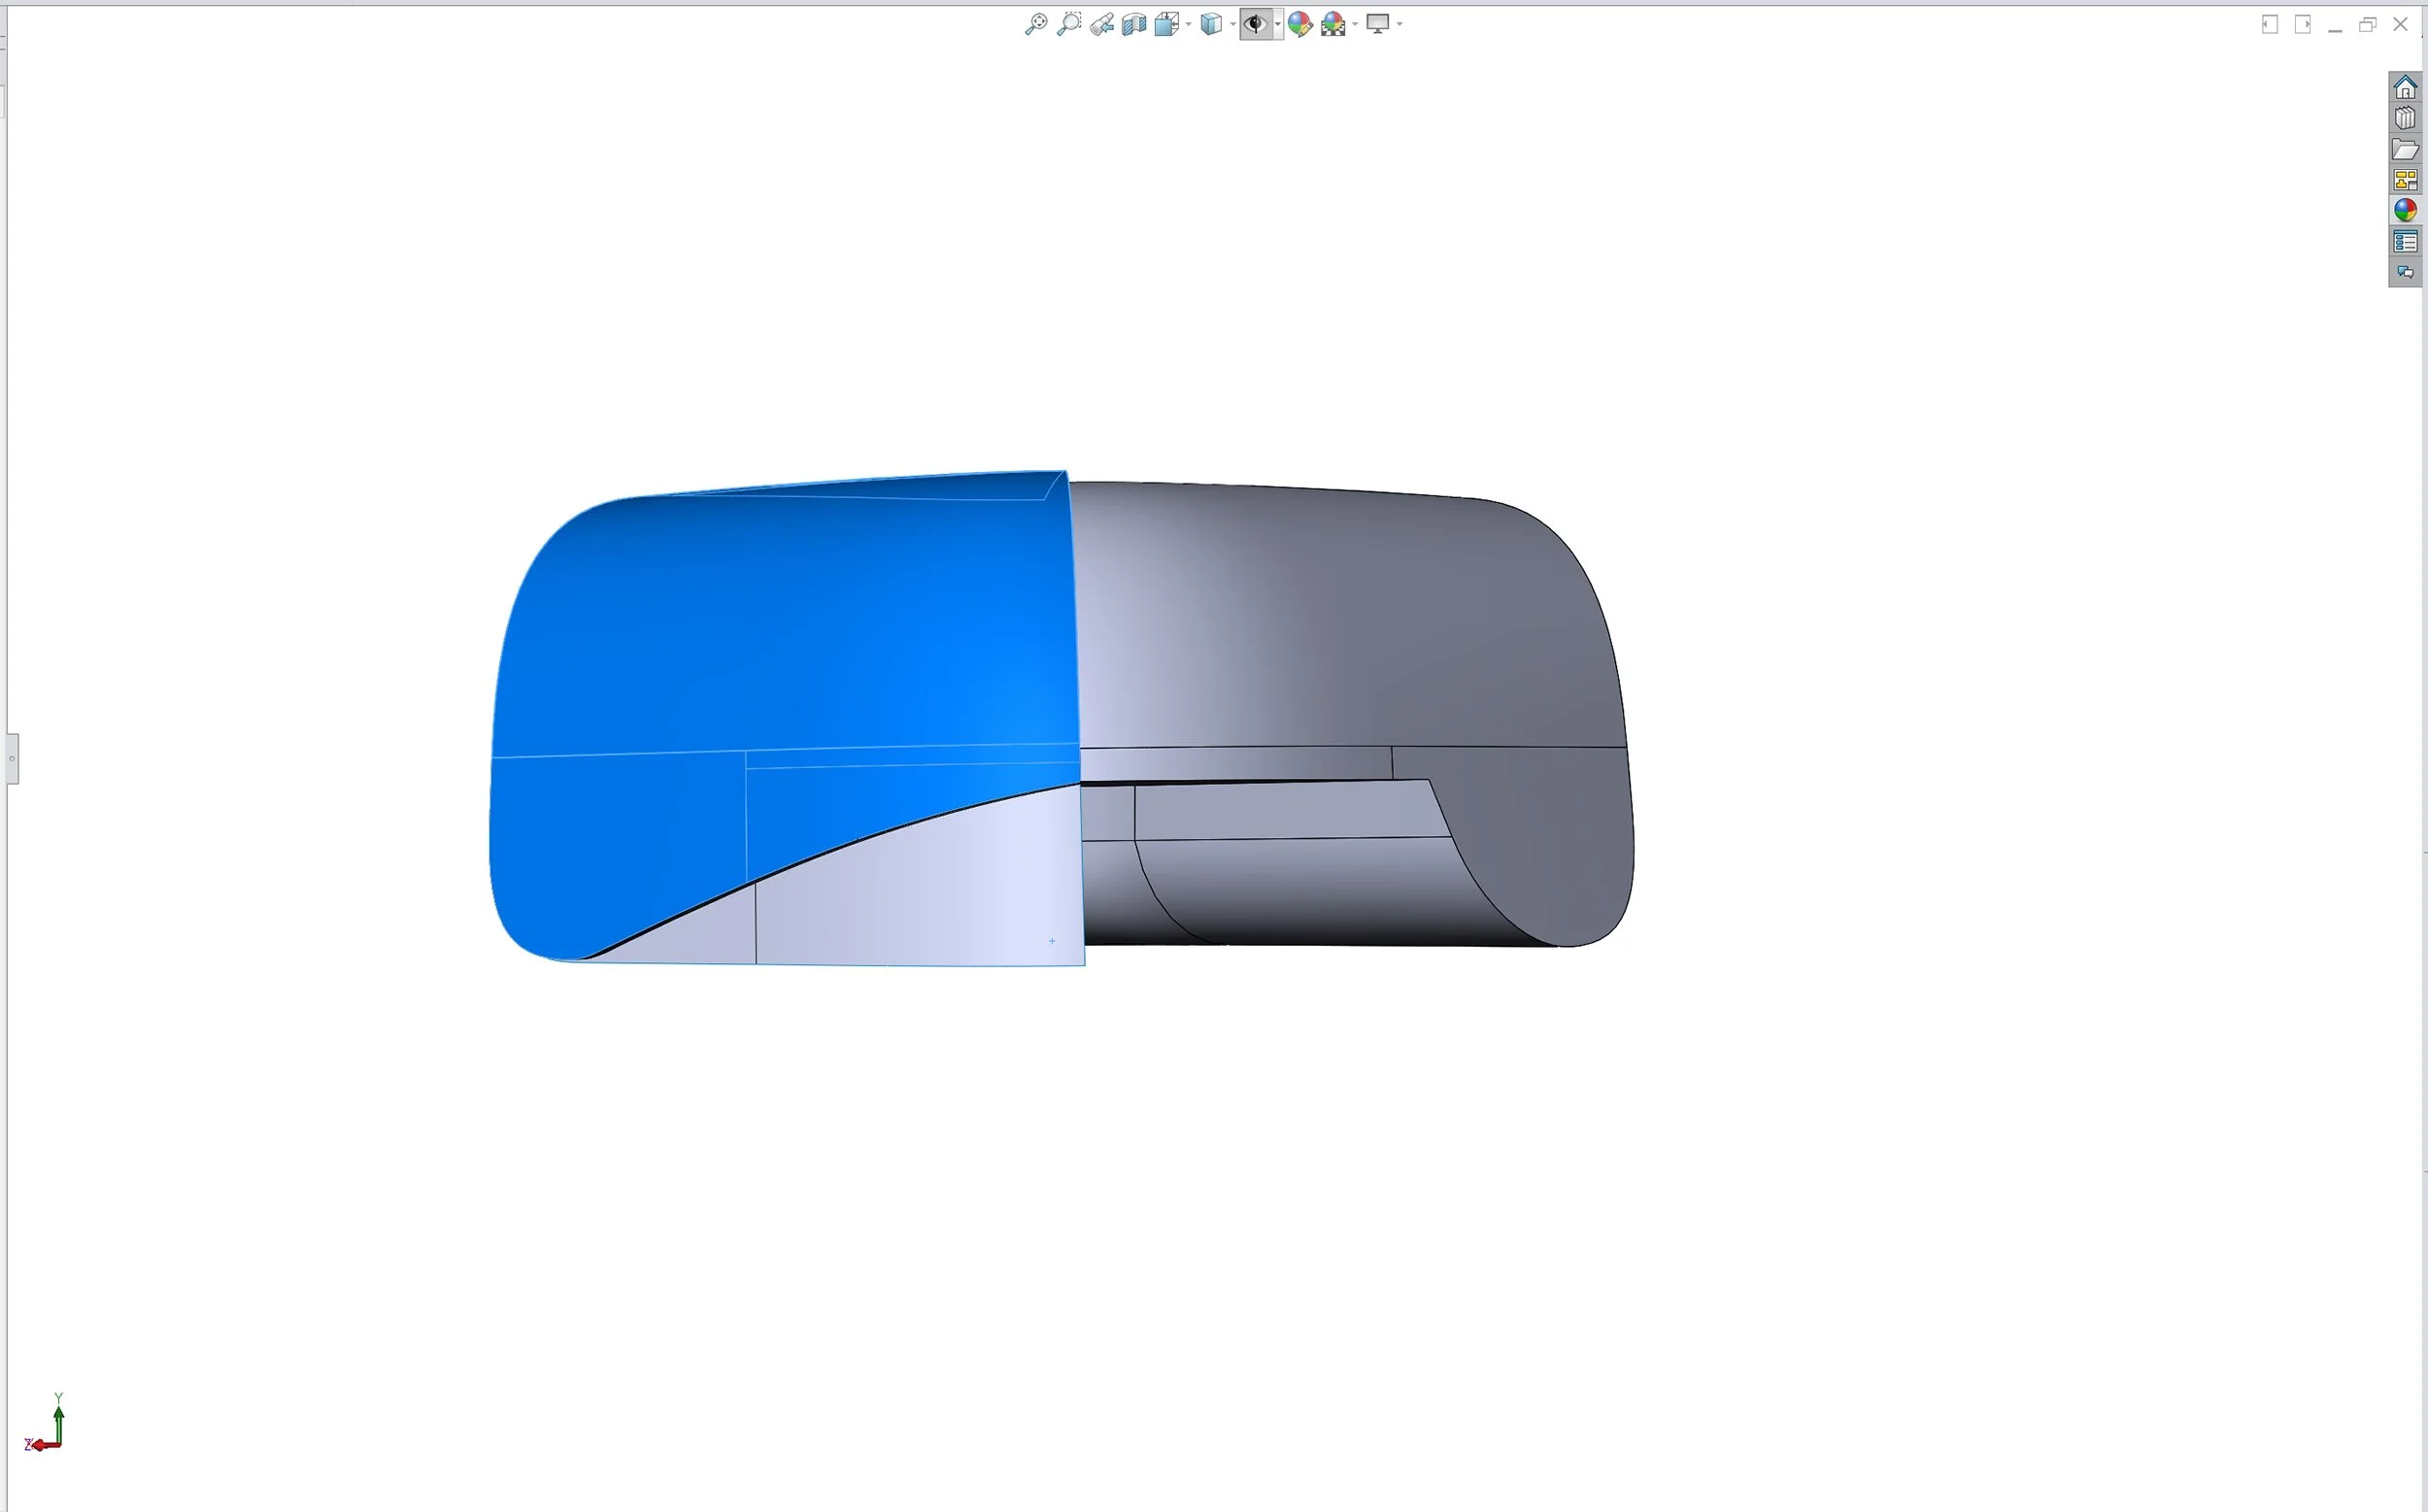The width and height of the screenshot is (2428, 1512).
Task: Click Previous View icon
Action: coord(1102,24)
